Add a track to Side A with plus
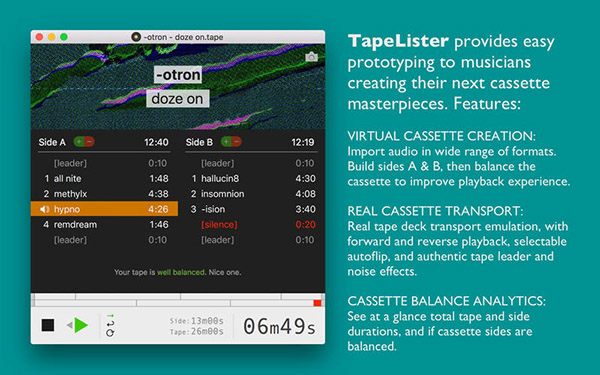 [x=79, y=142]
